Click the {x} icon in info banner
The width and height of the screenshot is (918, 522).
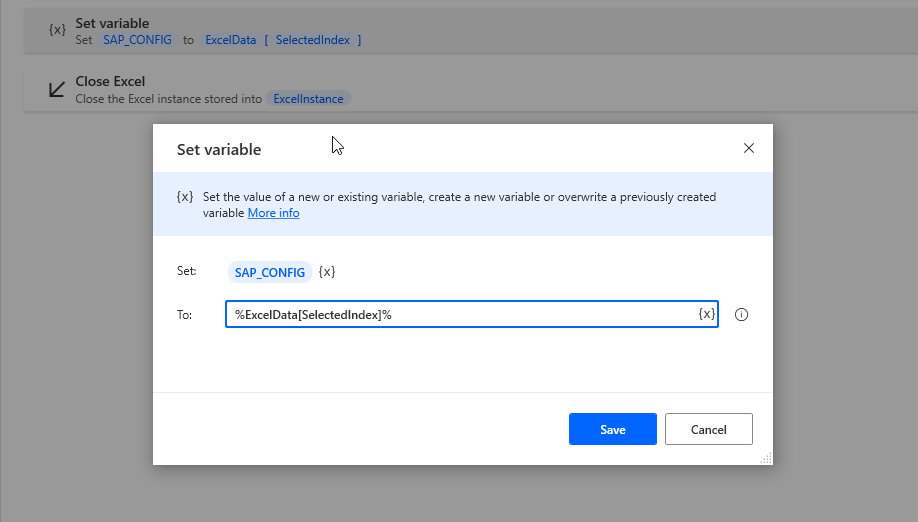(185, 197)
